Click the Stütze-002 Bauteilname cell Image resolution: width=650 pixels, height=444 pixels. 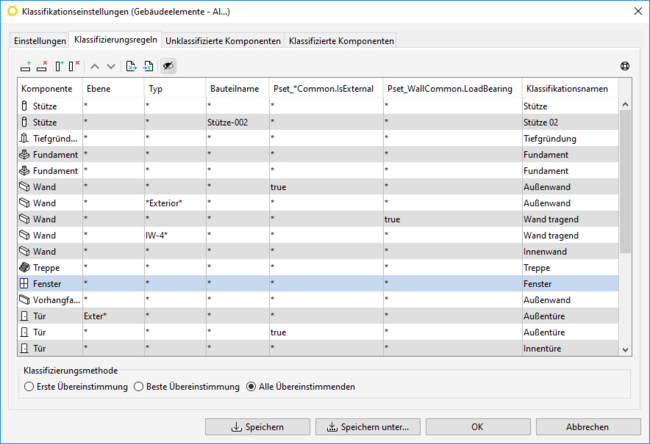(238, 122)
